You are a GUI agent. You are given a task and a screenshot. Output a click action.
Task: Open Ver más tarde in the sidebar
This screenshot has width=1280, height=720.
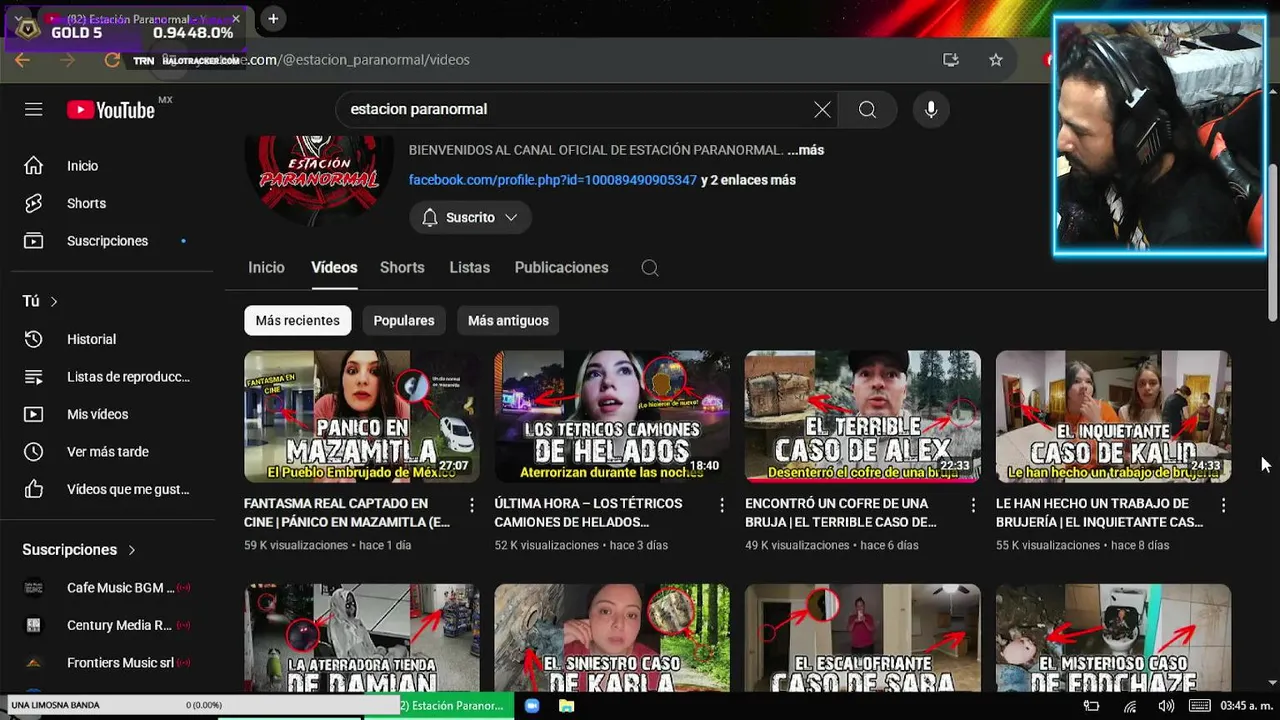(x=107, y=452)
